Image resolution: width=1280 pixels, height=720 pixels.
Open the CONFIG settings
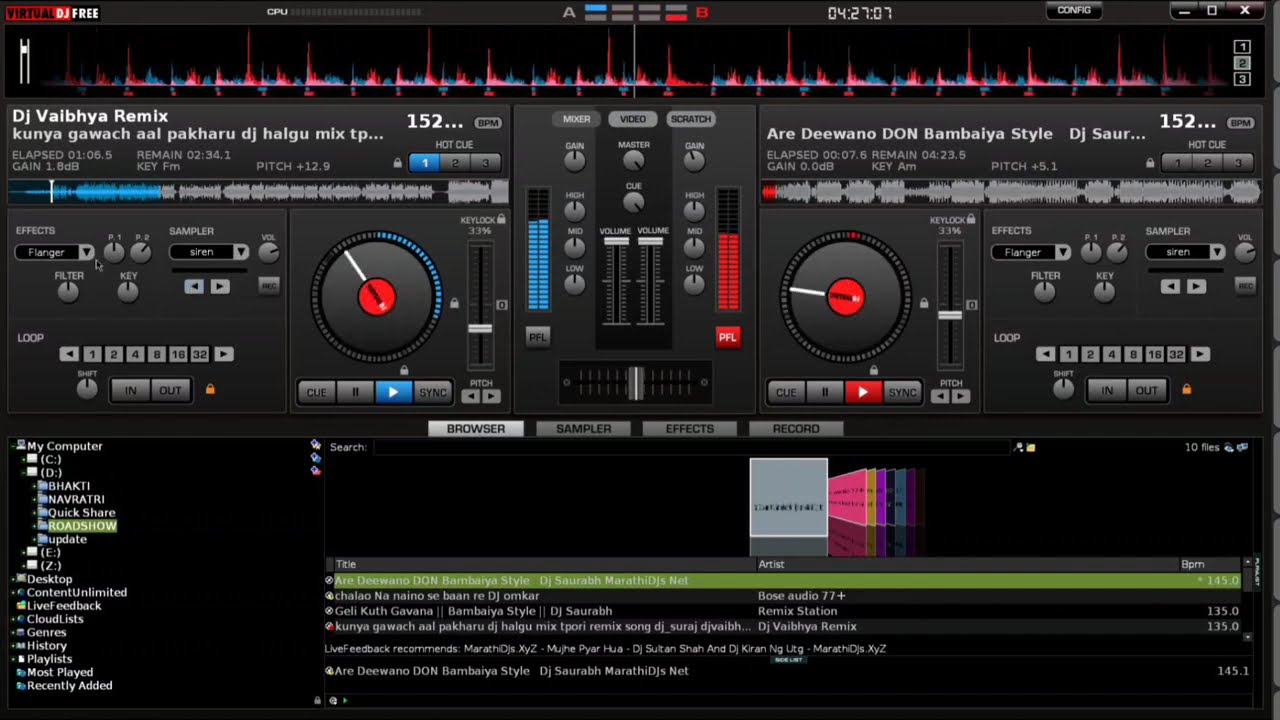[x=1074, y=10]
